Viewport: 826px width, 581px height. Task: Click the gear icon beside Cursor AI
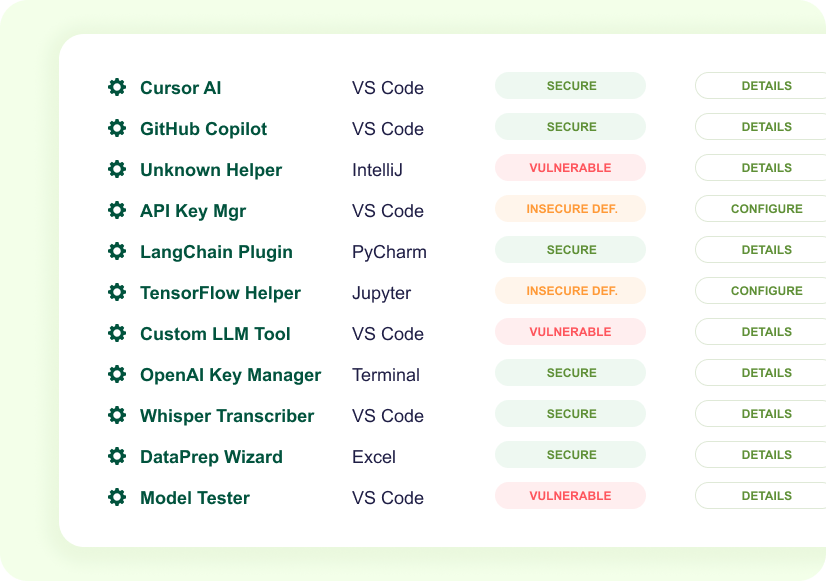tap(117, 87)
